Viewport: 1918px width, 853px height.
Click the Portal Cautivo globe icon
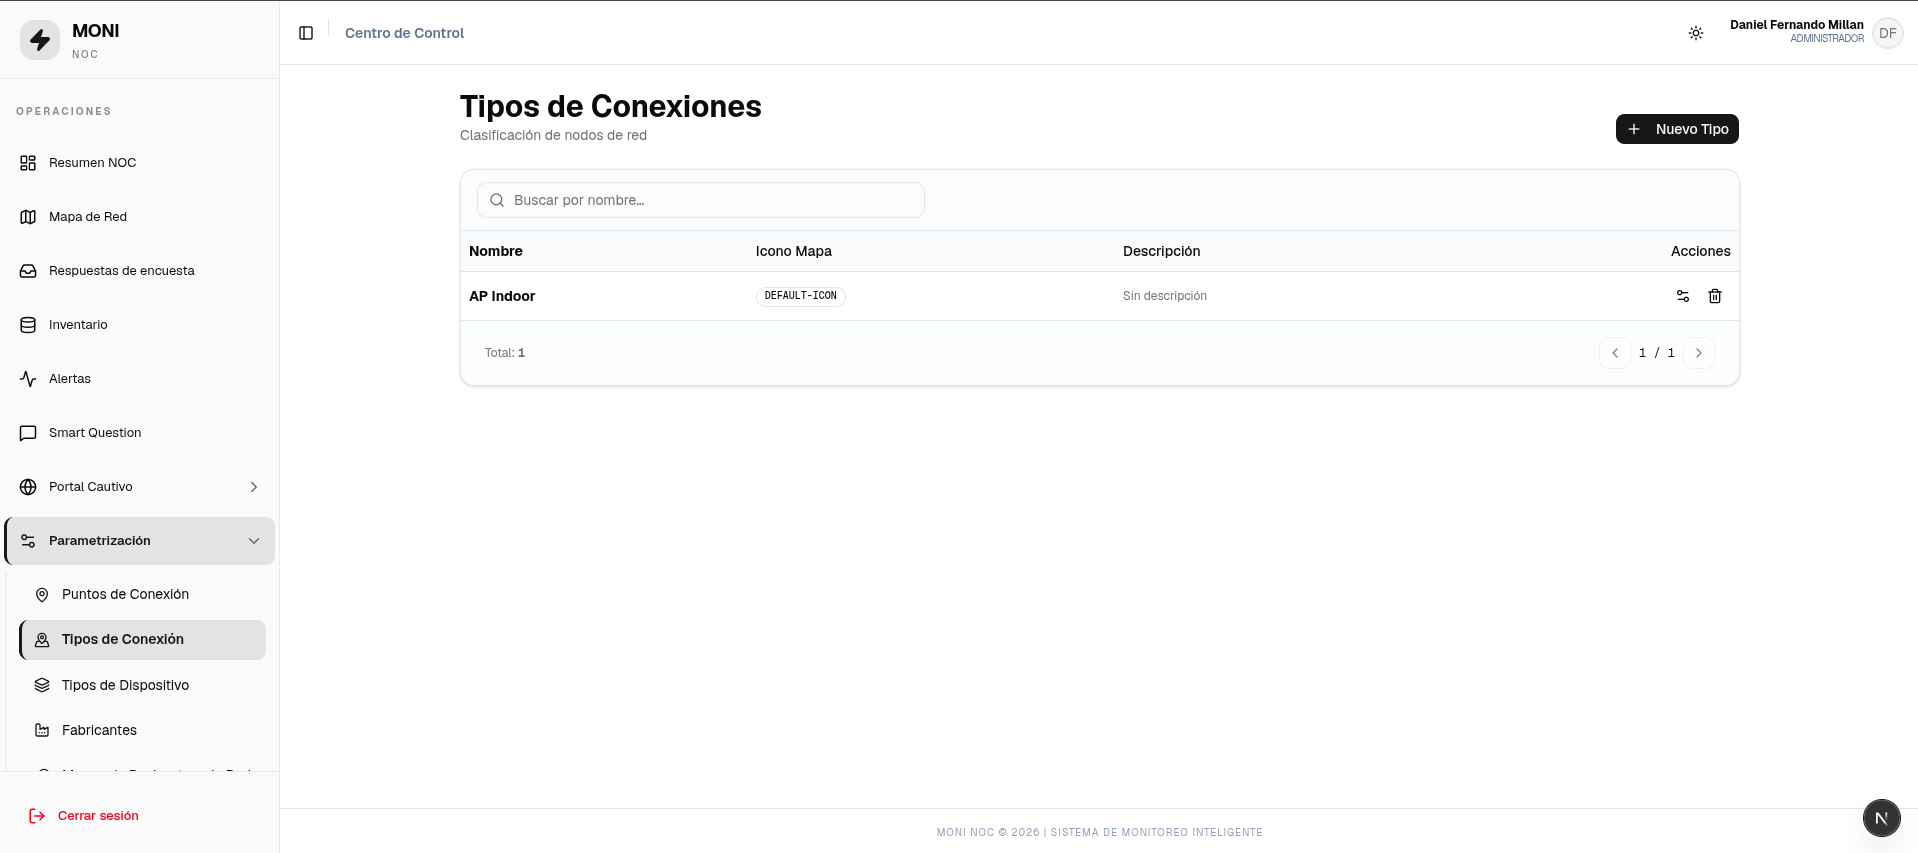tap(28, 487)
